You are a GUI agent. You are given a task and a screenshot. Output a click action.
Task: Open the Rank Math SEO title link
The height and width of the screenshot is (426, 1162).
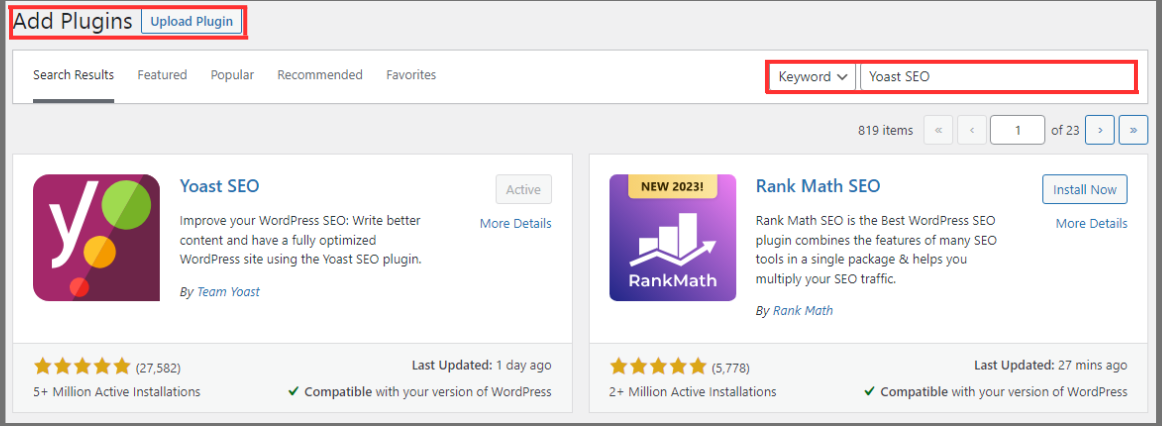click(818, 185)
